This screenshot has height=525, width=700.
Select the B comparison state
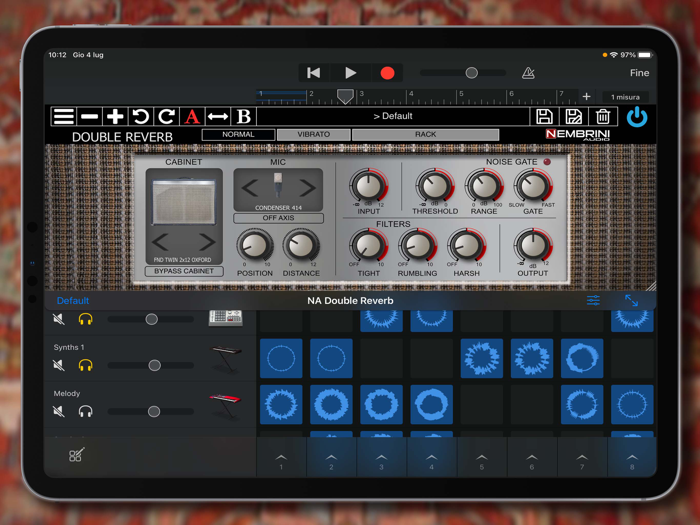244,117
